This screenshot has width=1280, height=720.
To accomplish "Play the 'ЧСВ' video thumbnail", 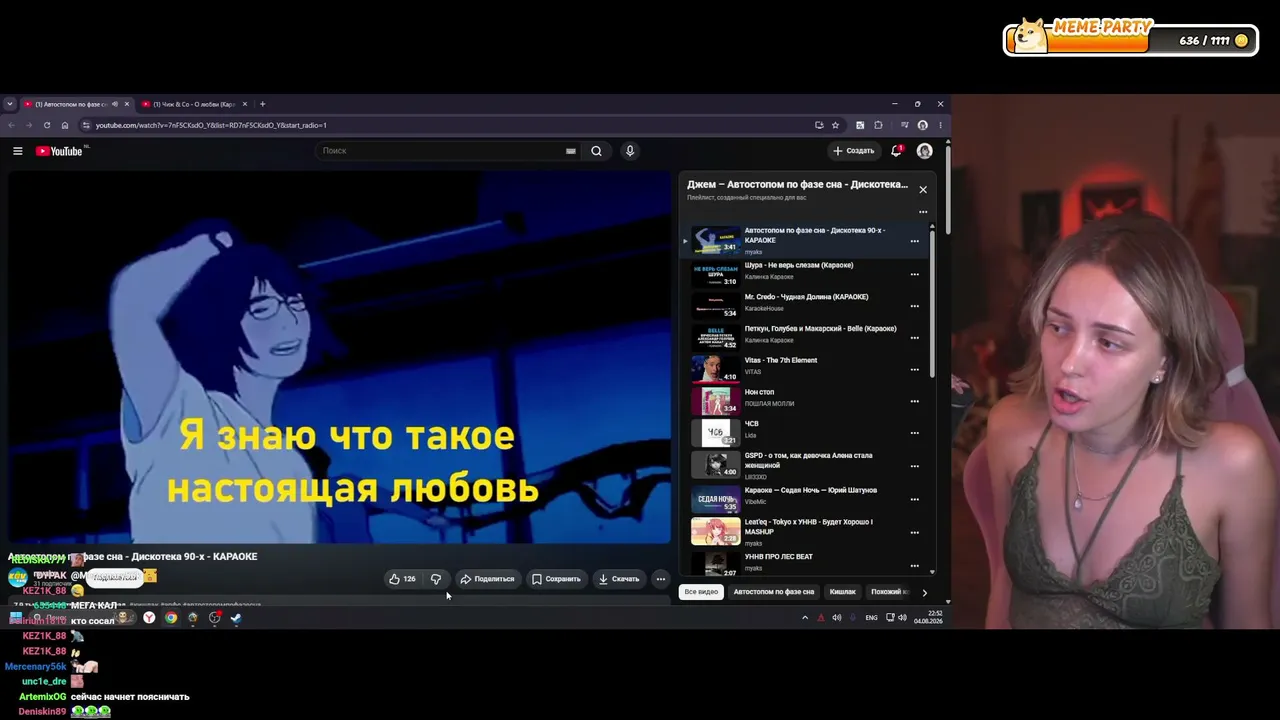I will coord(716,433).
